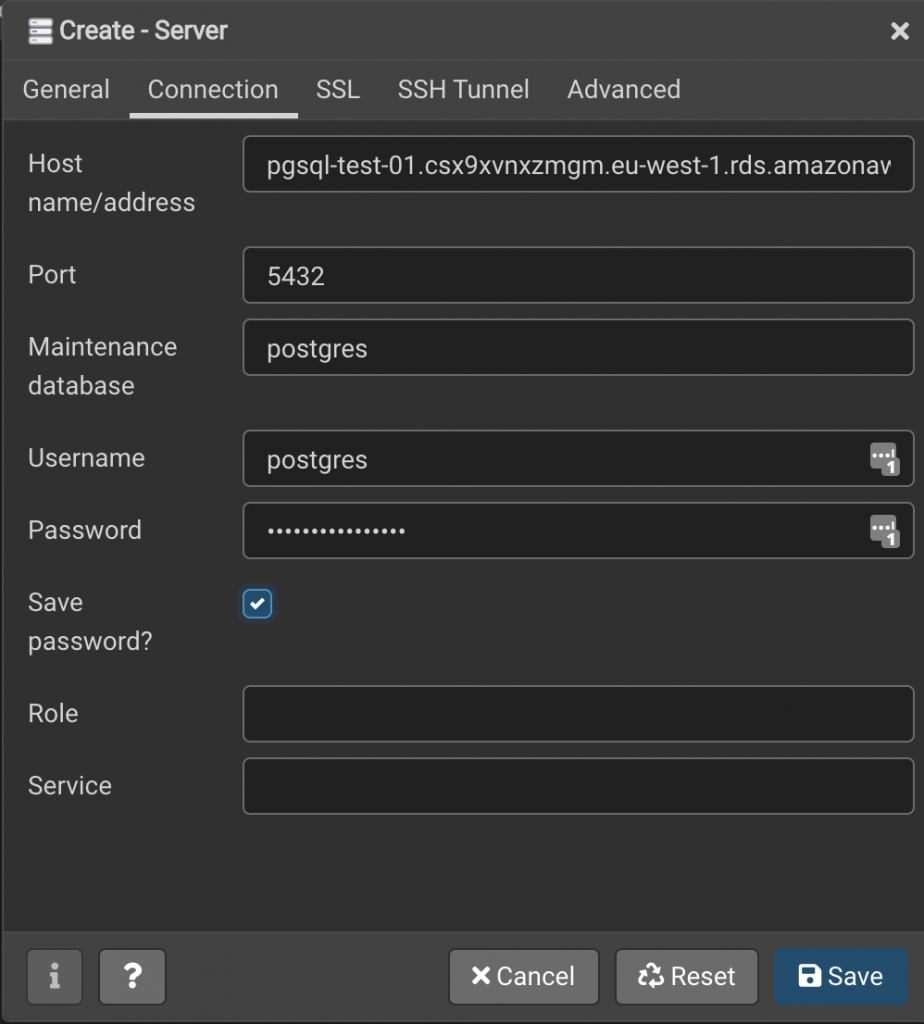Screen dimensions: 924x1024
Task: Save the server configuration
Action: click(840, 976)
